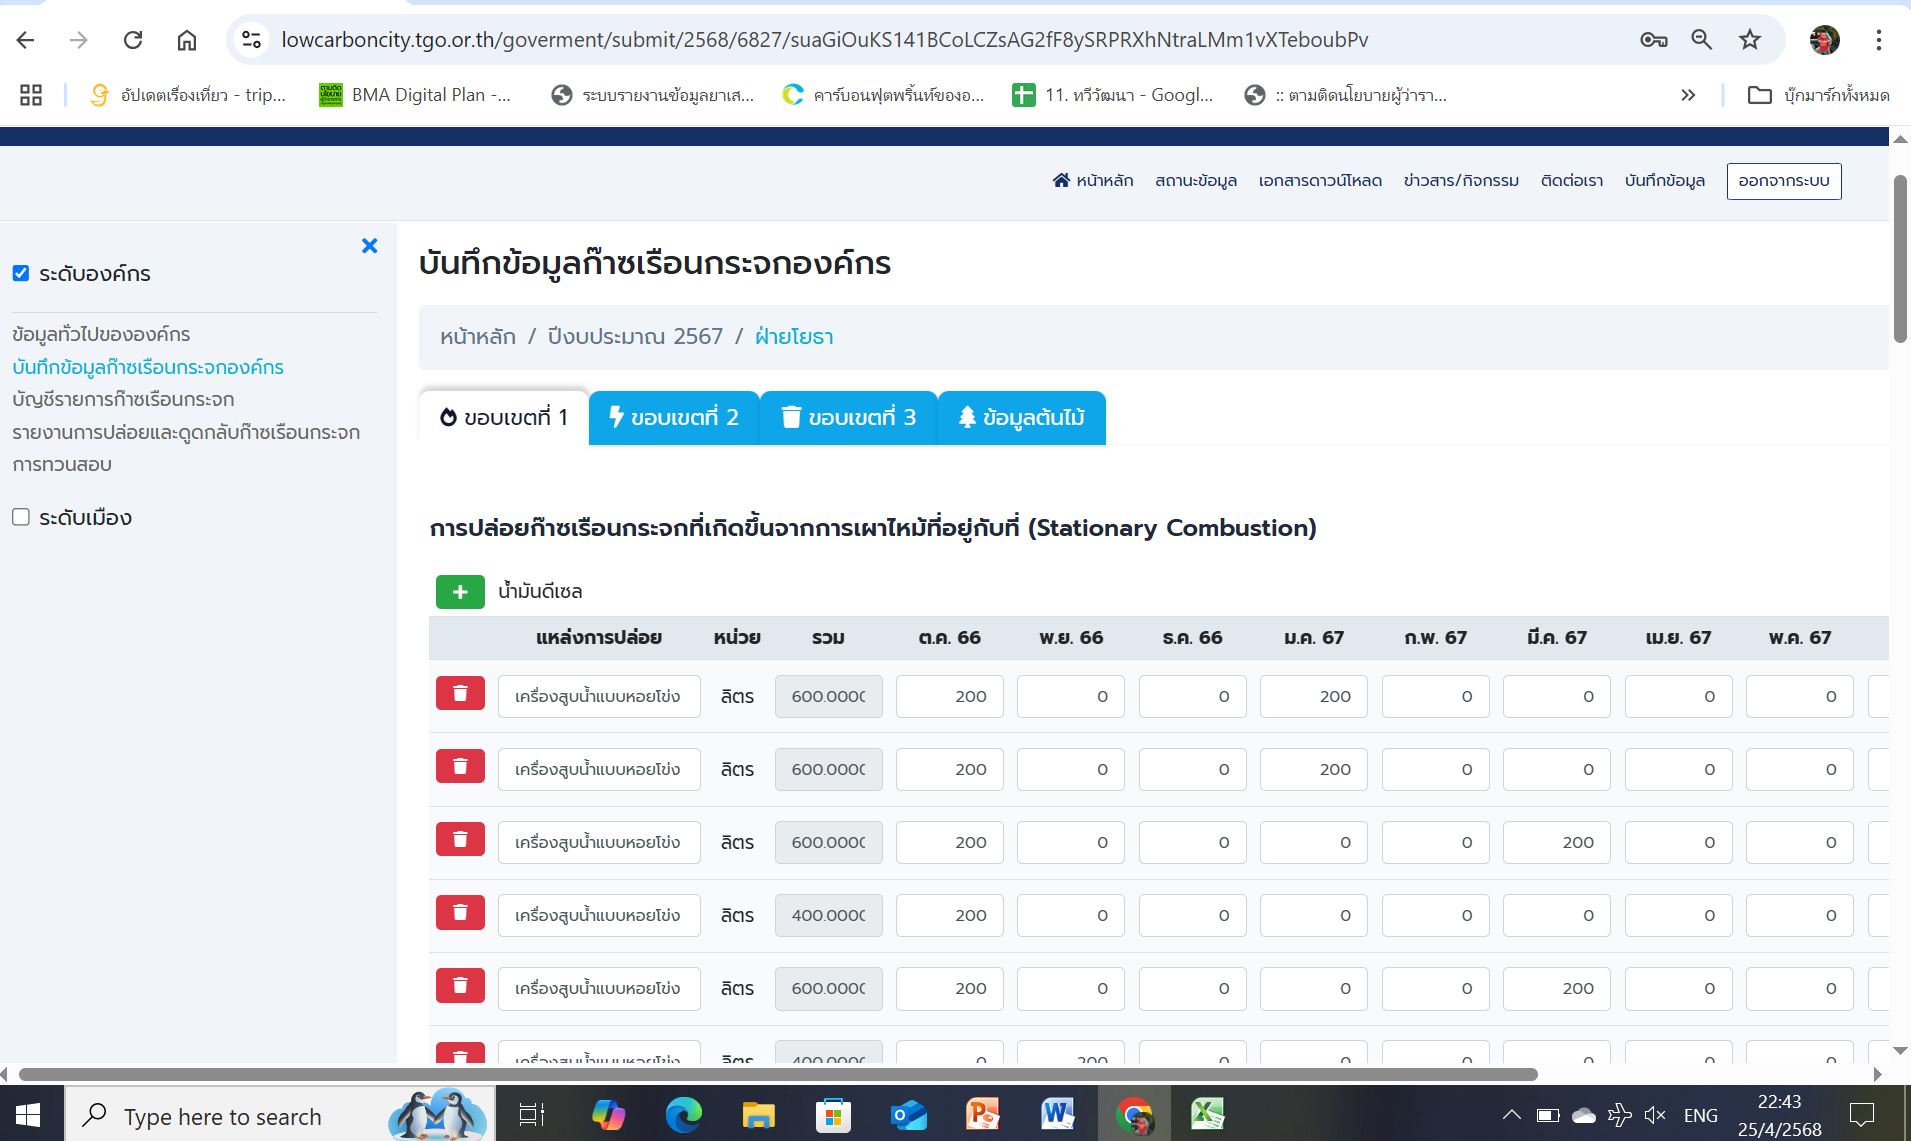
Task: Switch to the ข้อมูลต้นไม้ tab
Action: [x=1022, y=417]
